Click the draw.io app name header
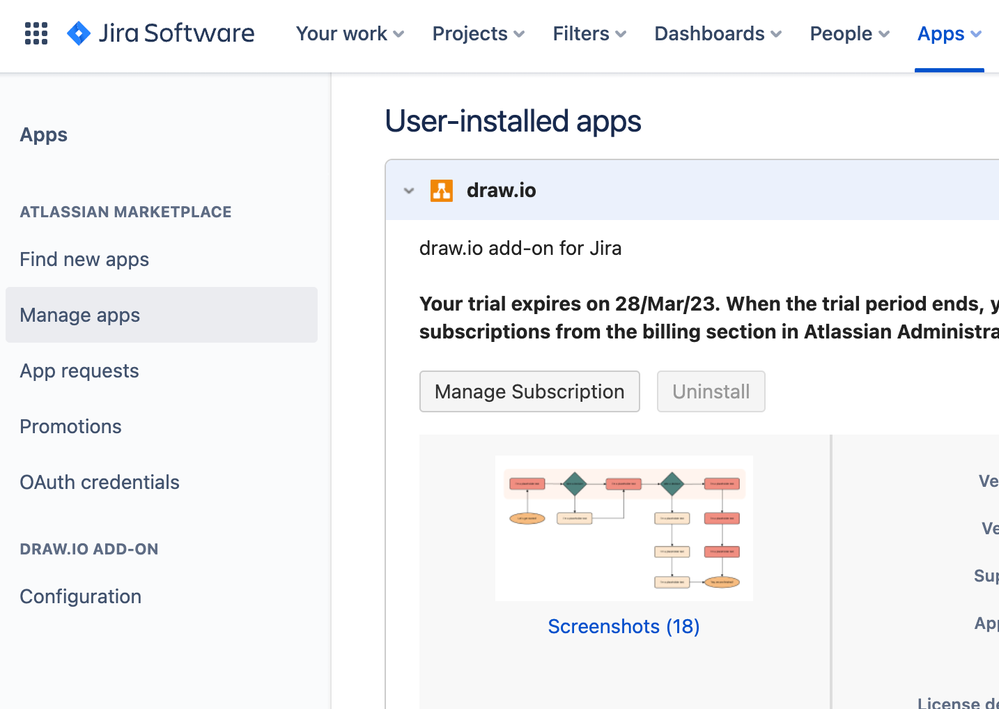Viewport: 999px width, 709px height. (x=501, y=190)
